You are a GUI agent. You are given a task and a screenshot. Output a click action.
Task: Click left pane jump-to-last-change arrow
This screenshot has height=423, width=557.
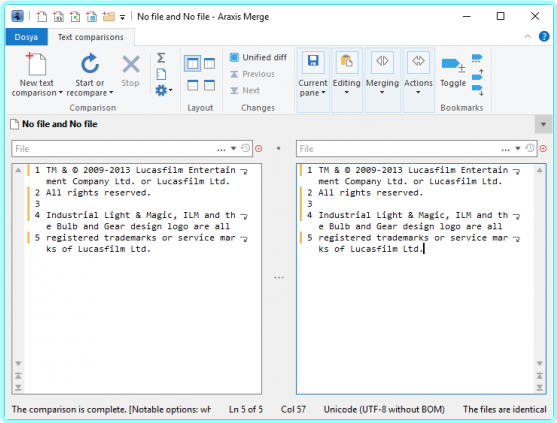[x=18, y=387]
